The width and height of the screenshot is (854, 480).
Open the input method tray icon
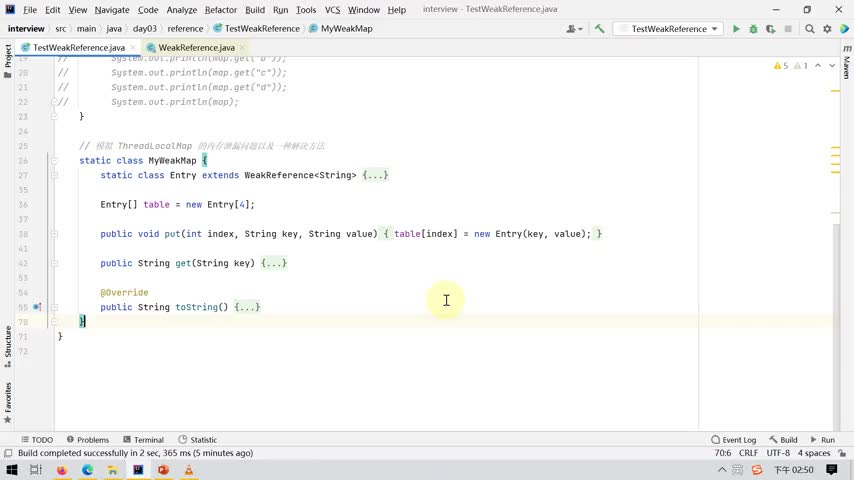coord(737,470)
